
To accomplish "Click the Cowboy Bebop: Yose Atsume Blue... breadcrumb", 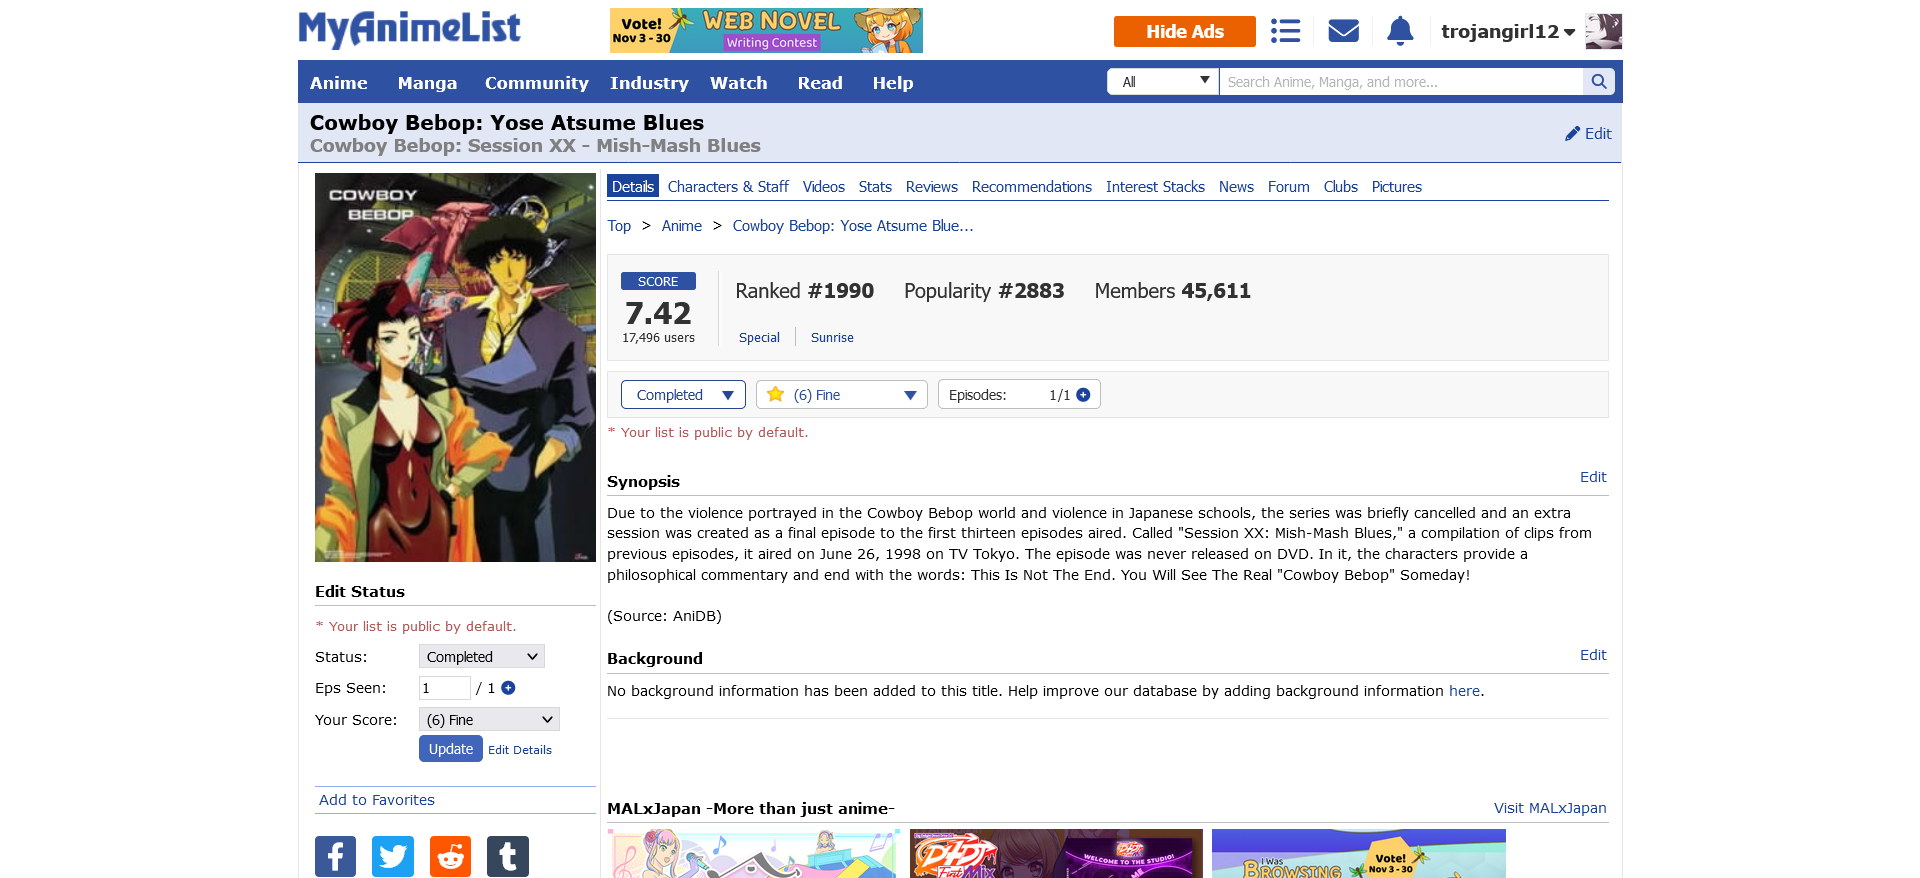I will coord(853,226).
